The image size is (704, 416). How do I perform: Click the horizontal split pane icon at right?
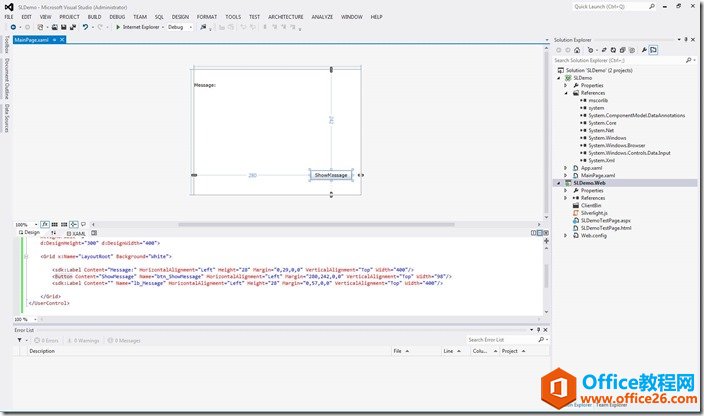540,233
